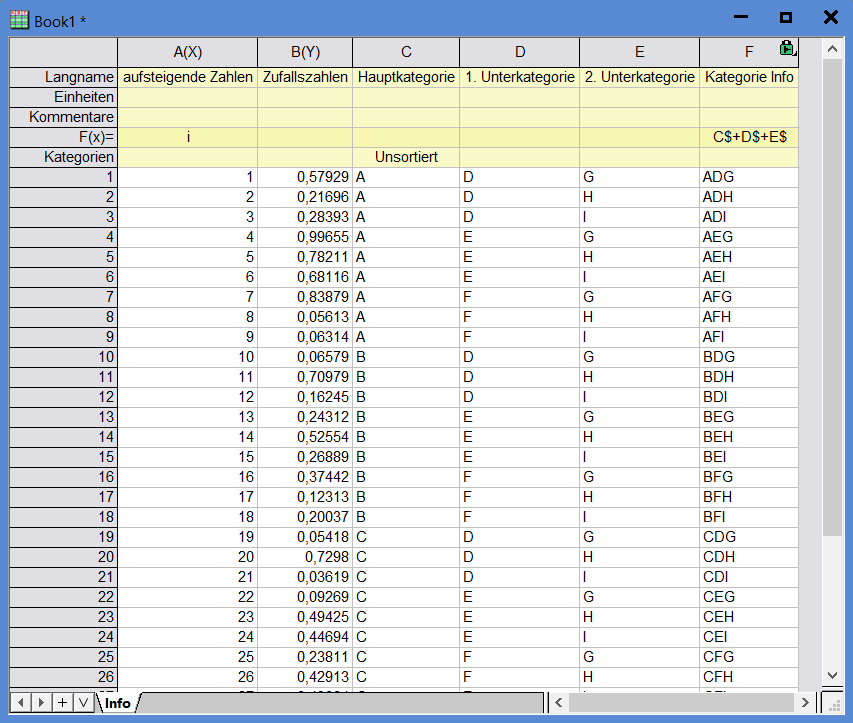Select column F header
Viewport: 853px width, 723px height.
click(749, 52)
